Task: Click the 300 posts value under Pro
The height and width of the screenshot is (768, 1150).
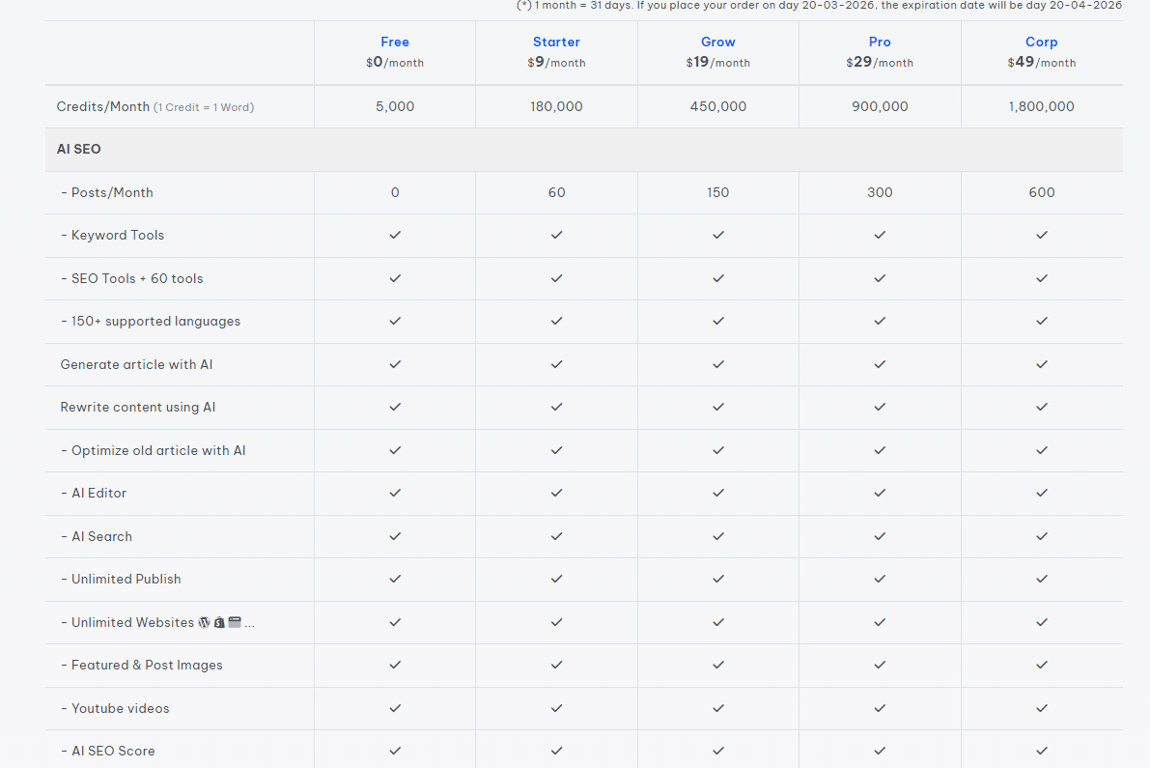Action: pyautogui.click(x=880, y=192)
